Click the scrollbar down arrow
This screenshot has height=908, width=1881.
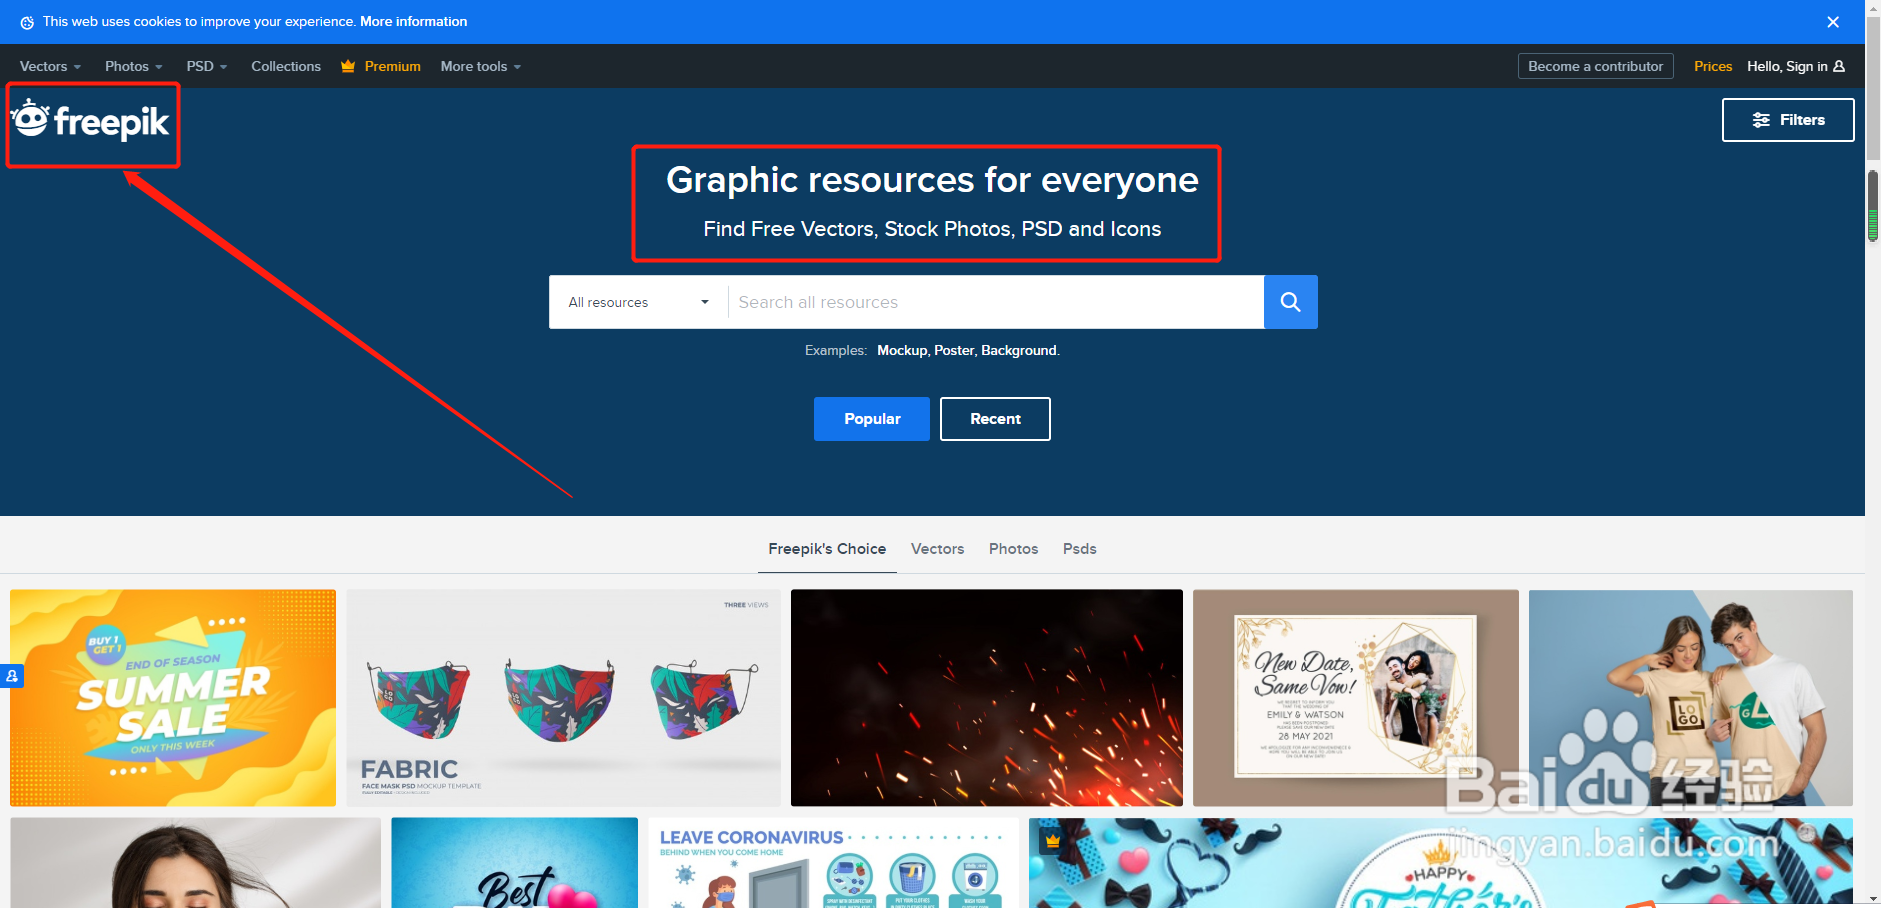pyautogui.click(x=1873, y=899)
